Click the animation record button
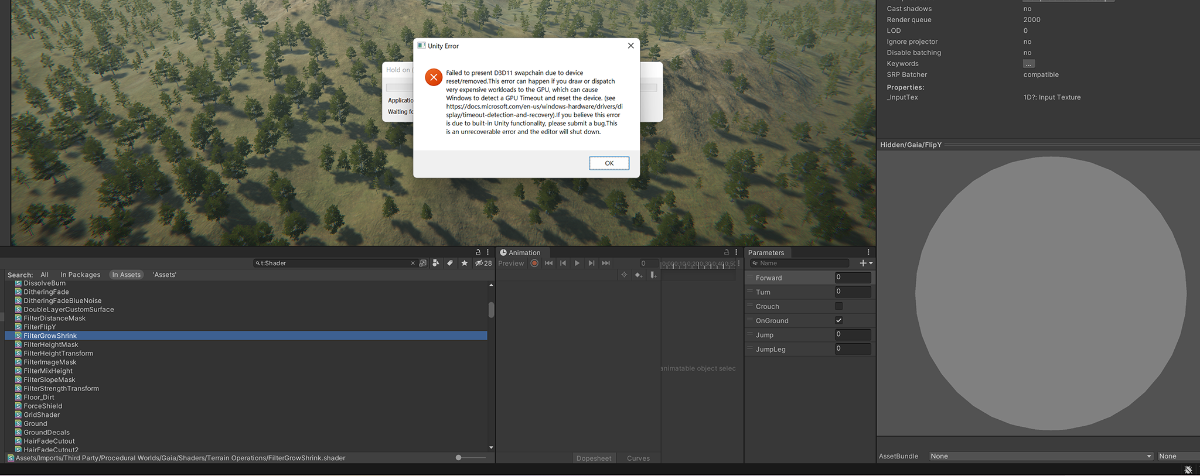The height and width of the screenshot is (476, 1200). [535, 263]
